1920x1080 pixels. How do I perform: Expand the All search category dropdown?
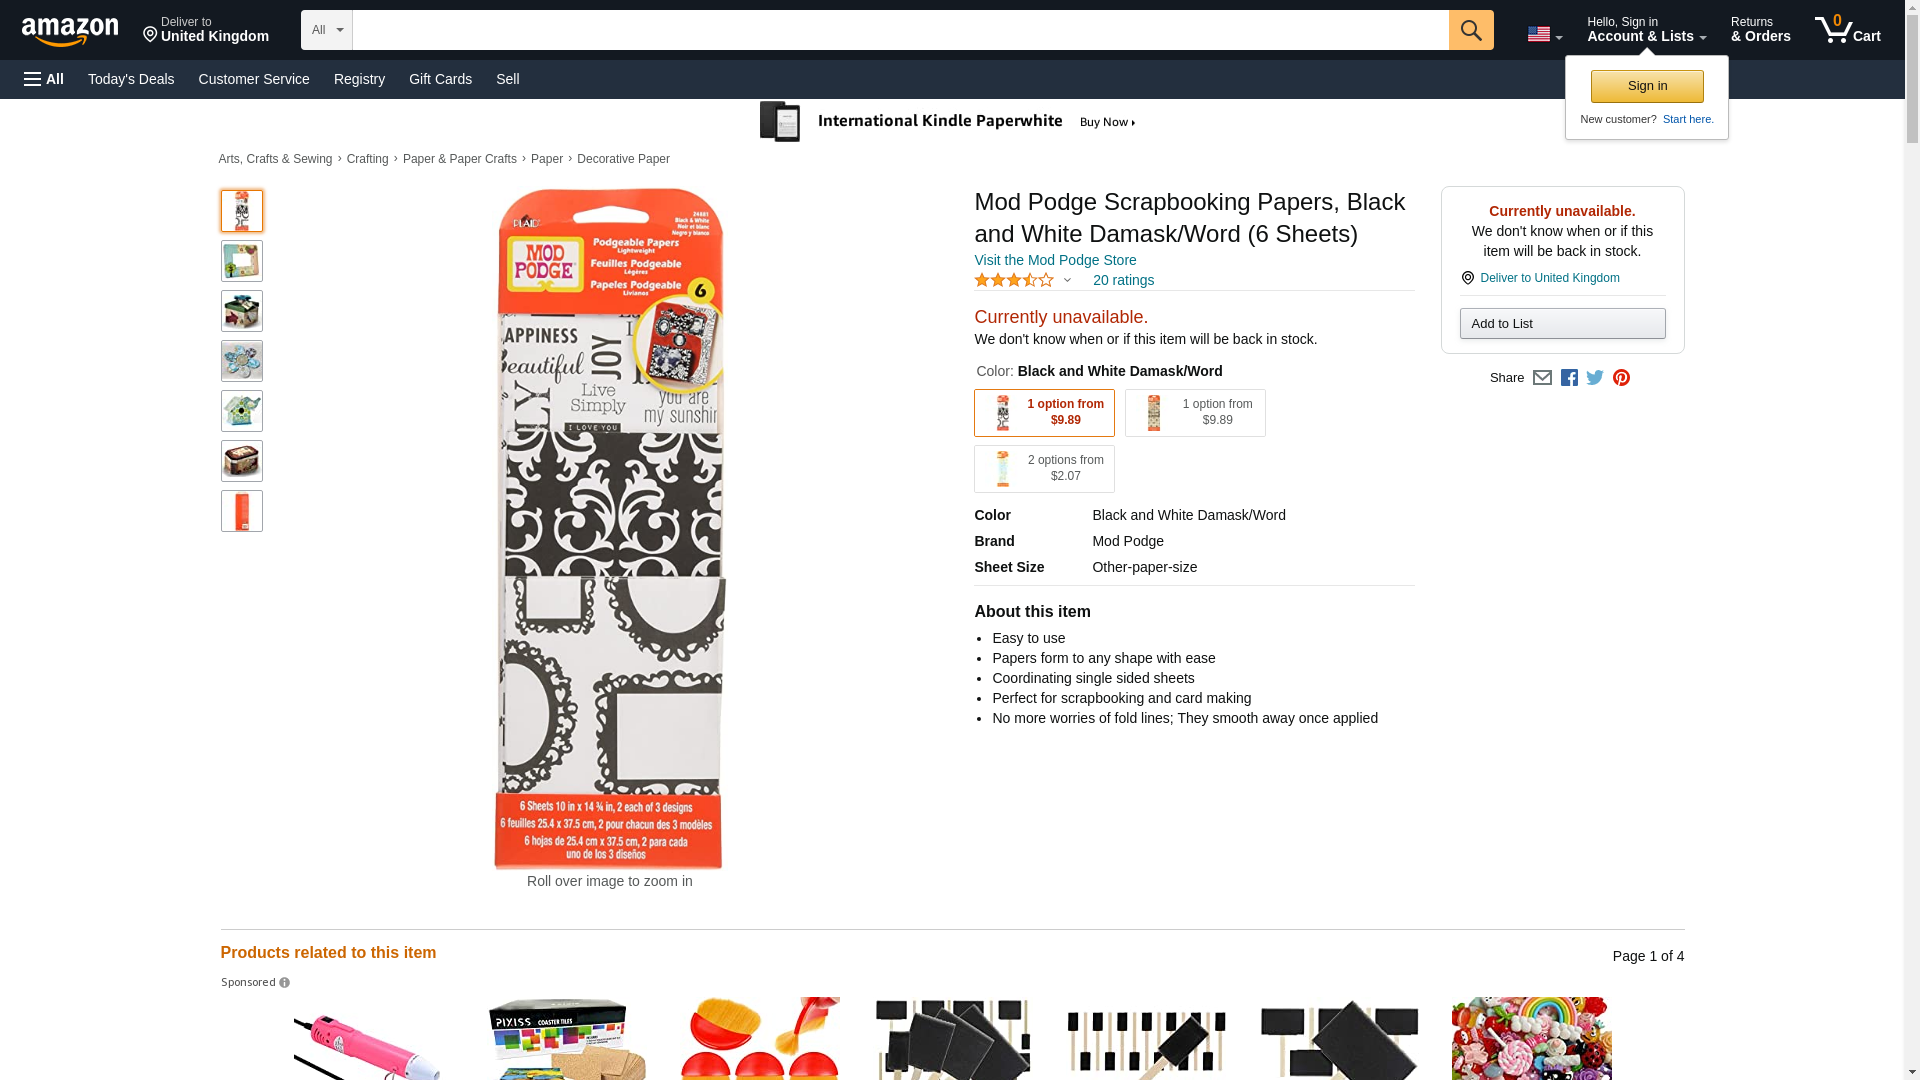(327, 30)
